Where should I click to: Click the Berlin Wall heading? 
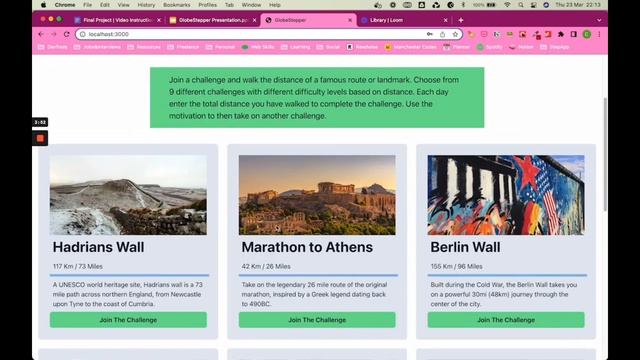(465, 247)
